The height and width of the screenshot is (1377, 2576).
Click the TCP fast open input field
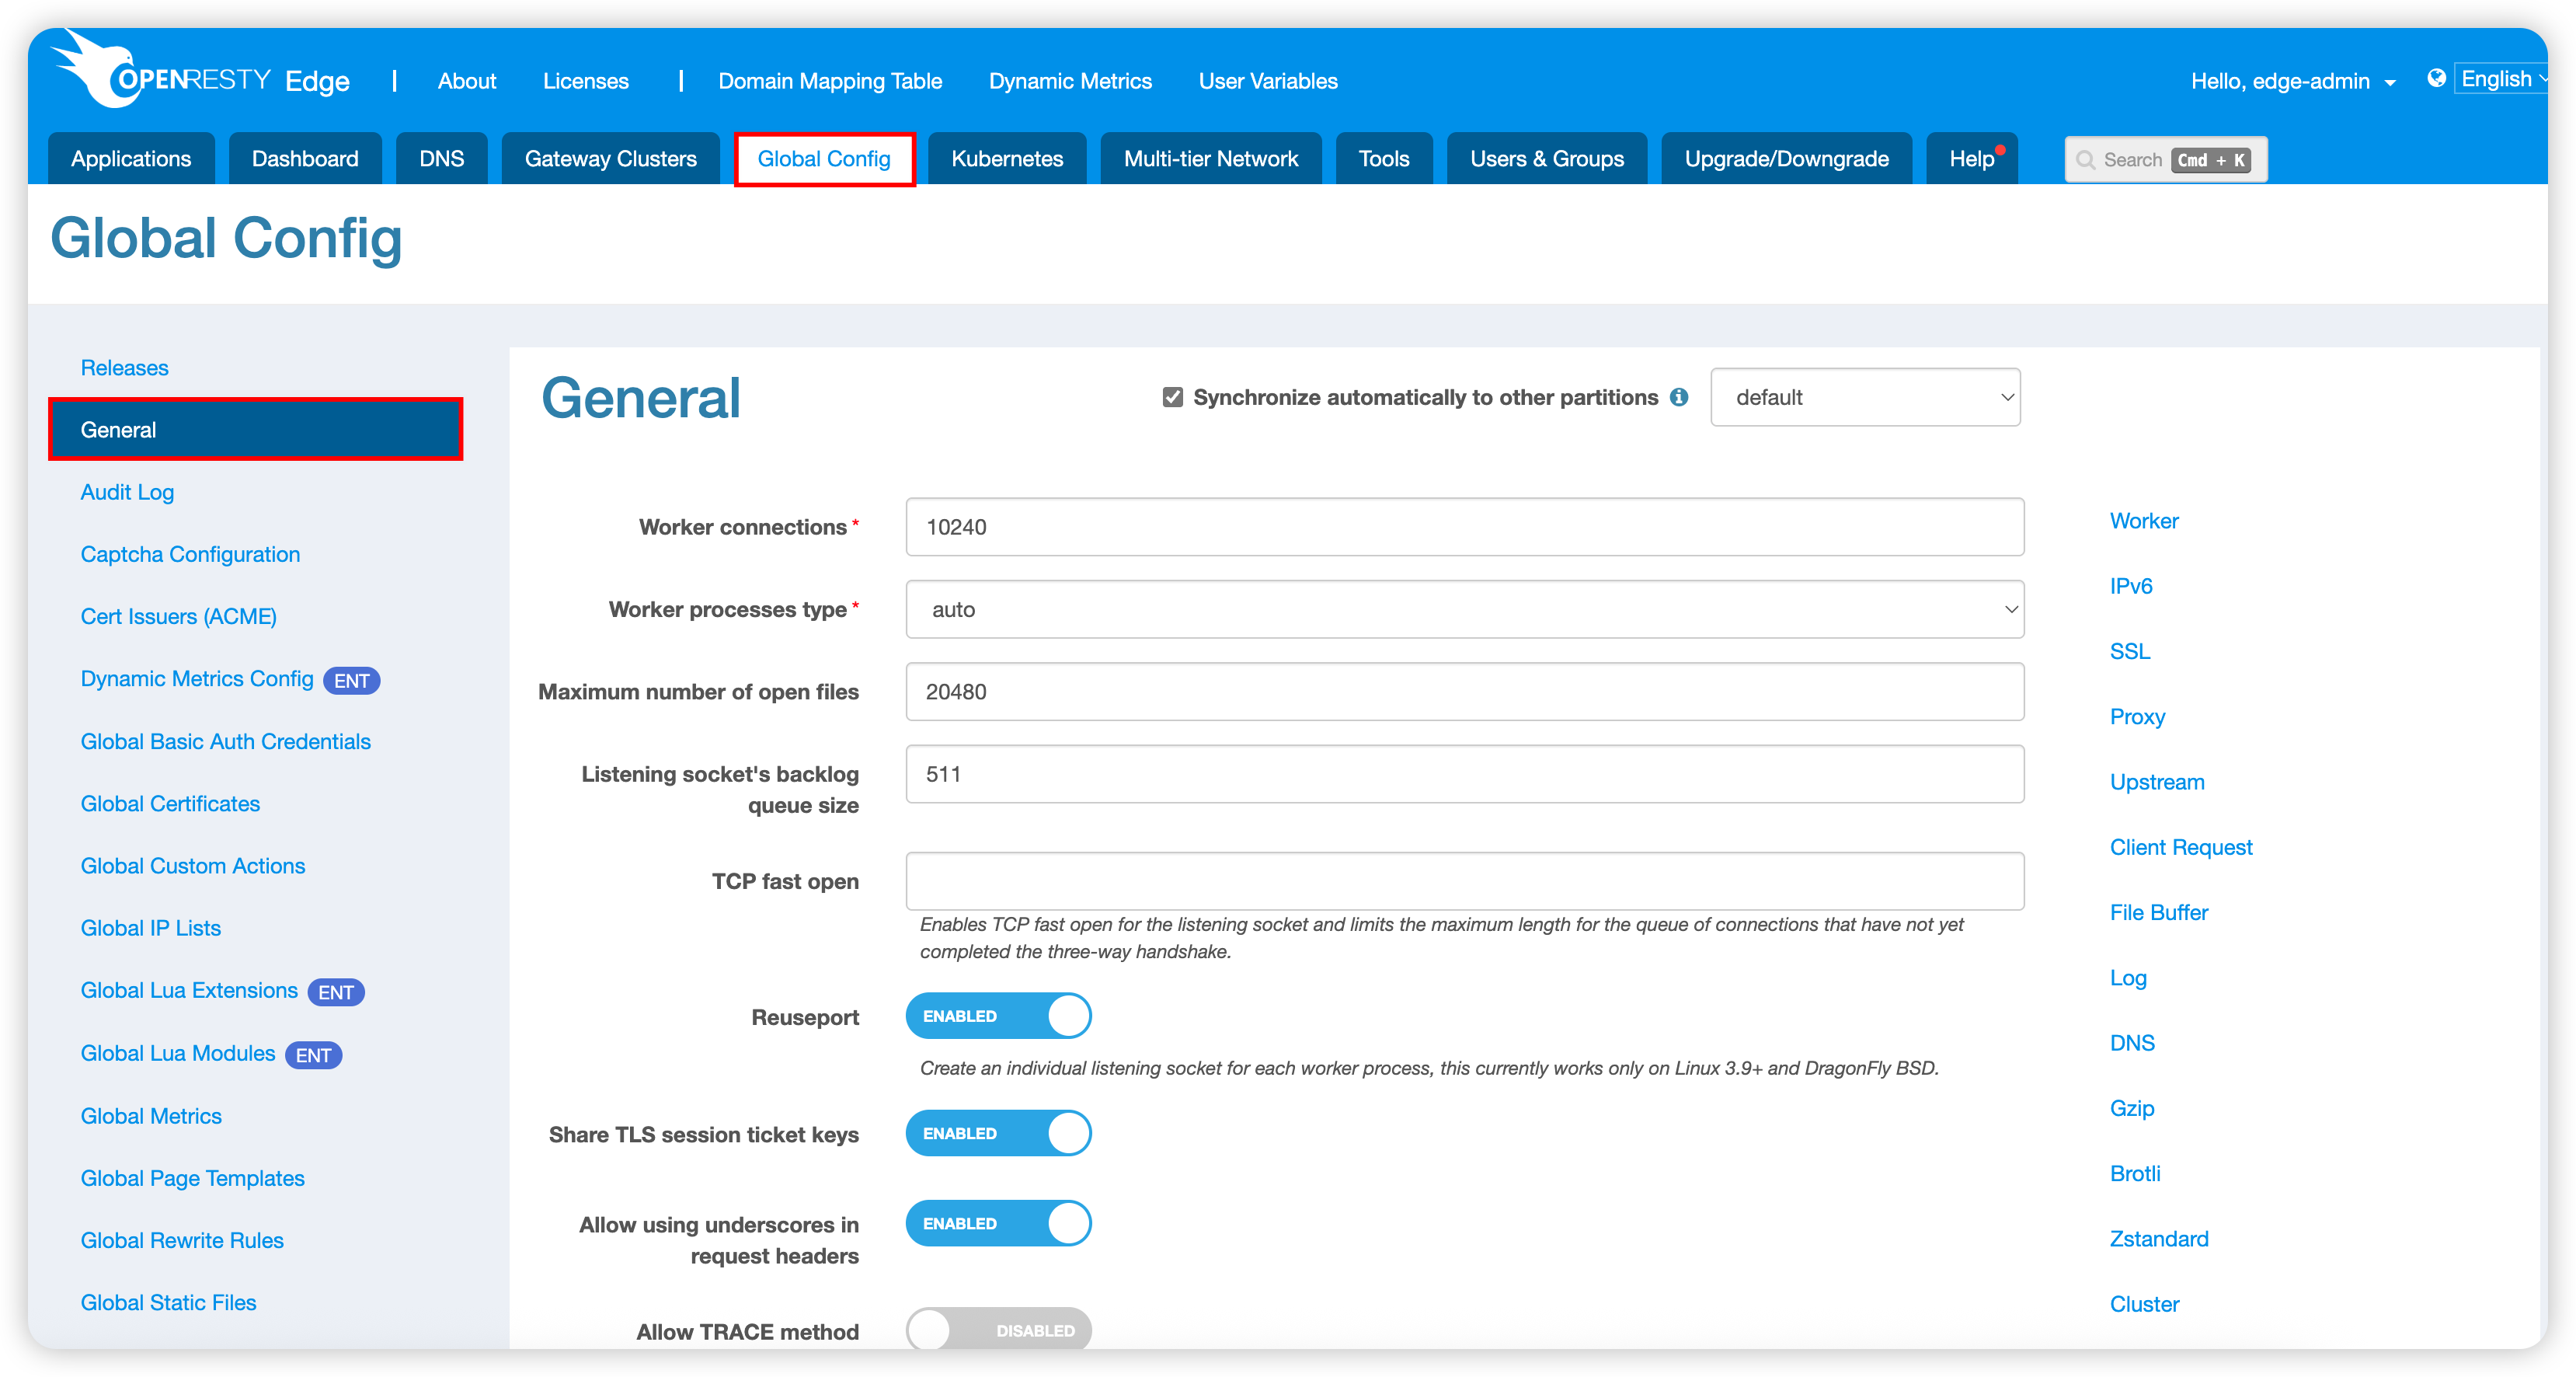coord(1464,881)
